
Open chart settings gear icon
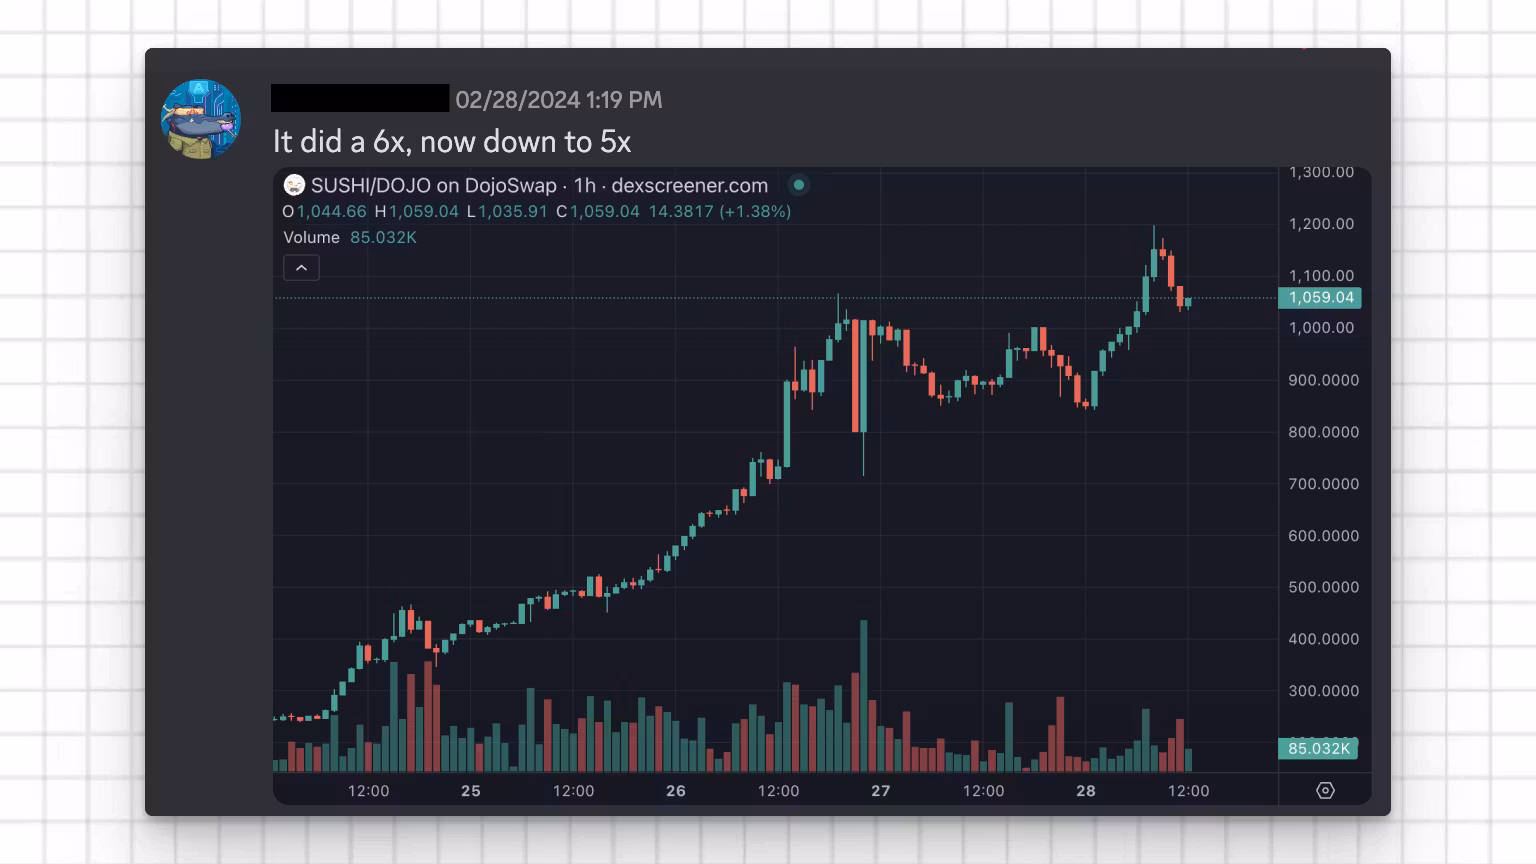[x=1325, y=790]
